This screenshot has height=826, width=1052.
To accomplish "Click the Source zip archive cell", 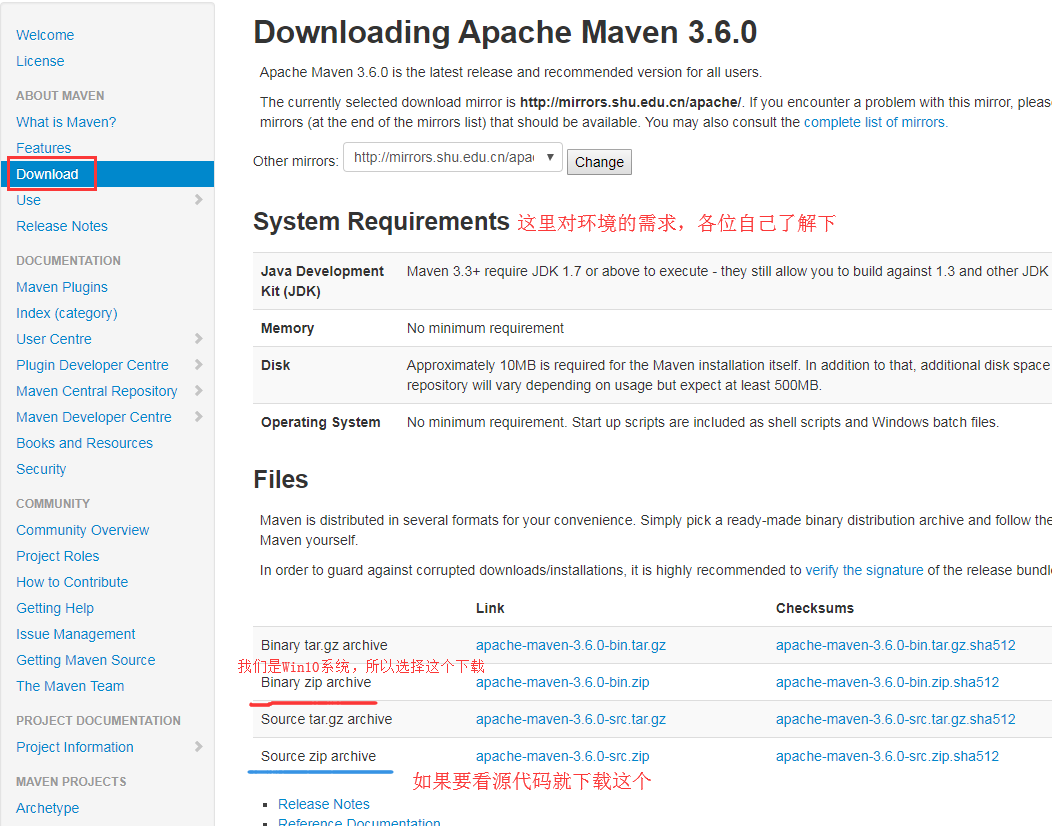I will [318, 756].
